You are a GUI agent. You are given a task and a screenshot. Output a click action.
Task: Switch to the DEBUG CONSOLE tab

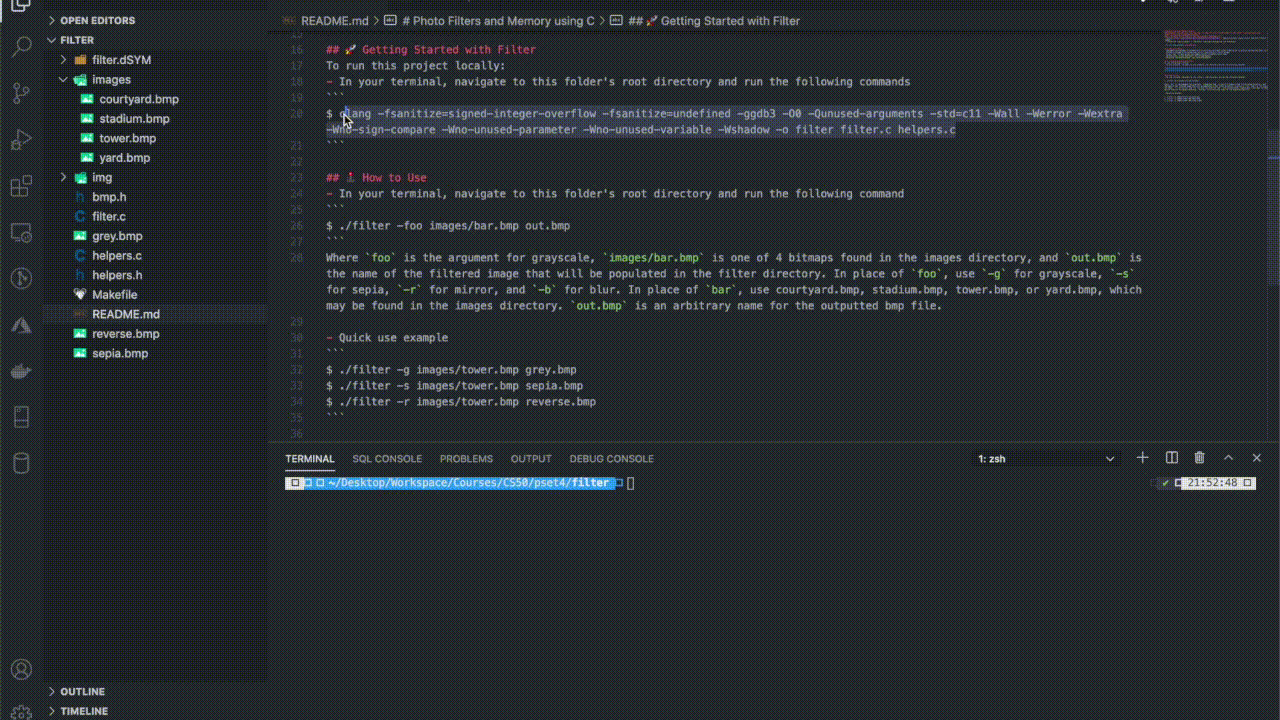612,459
